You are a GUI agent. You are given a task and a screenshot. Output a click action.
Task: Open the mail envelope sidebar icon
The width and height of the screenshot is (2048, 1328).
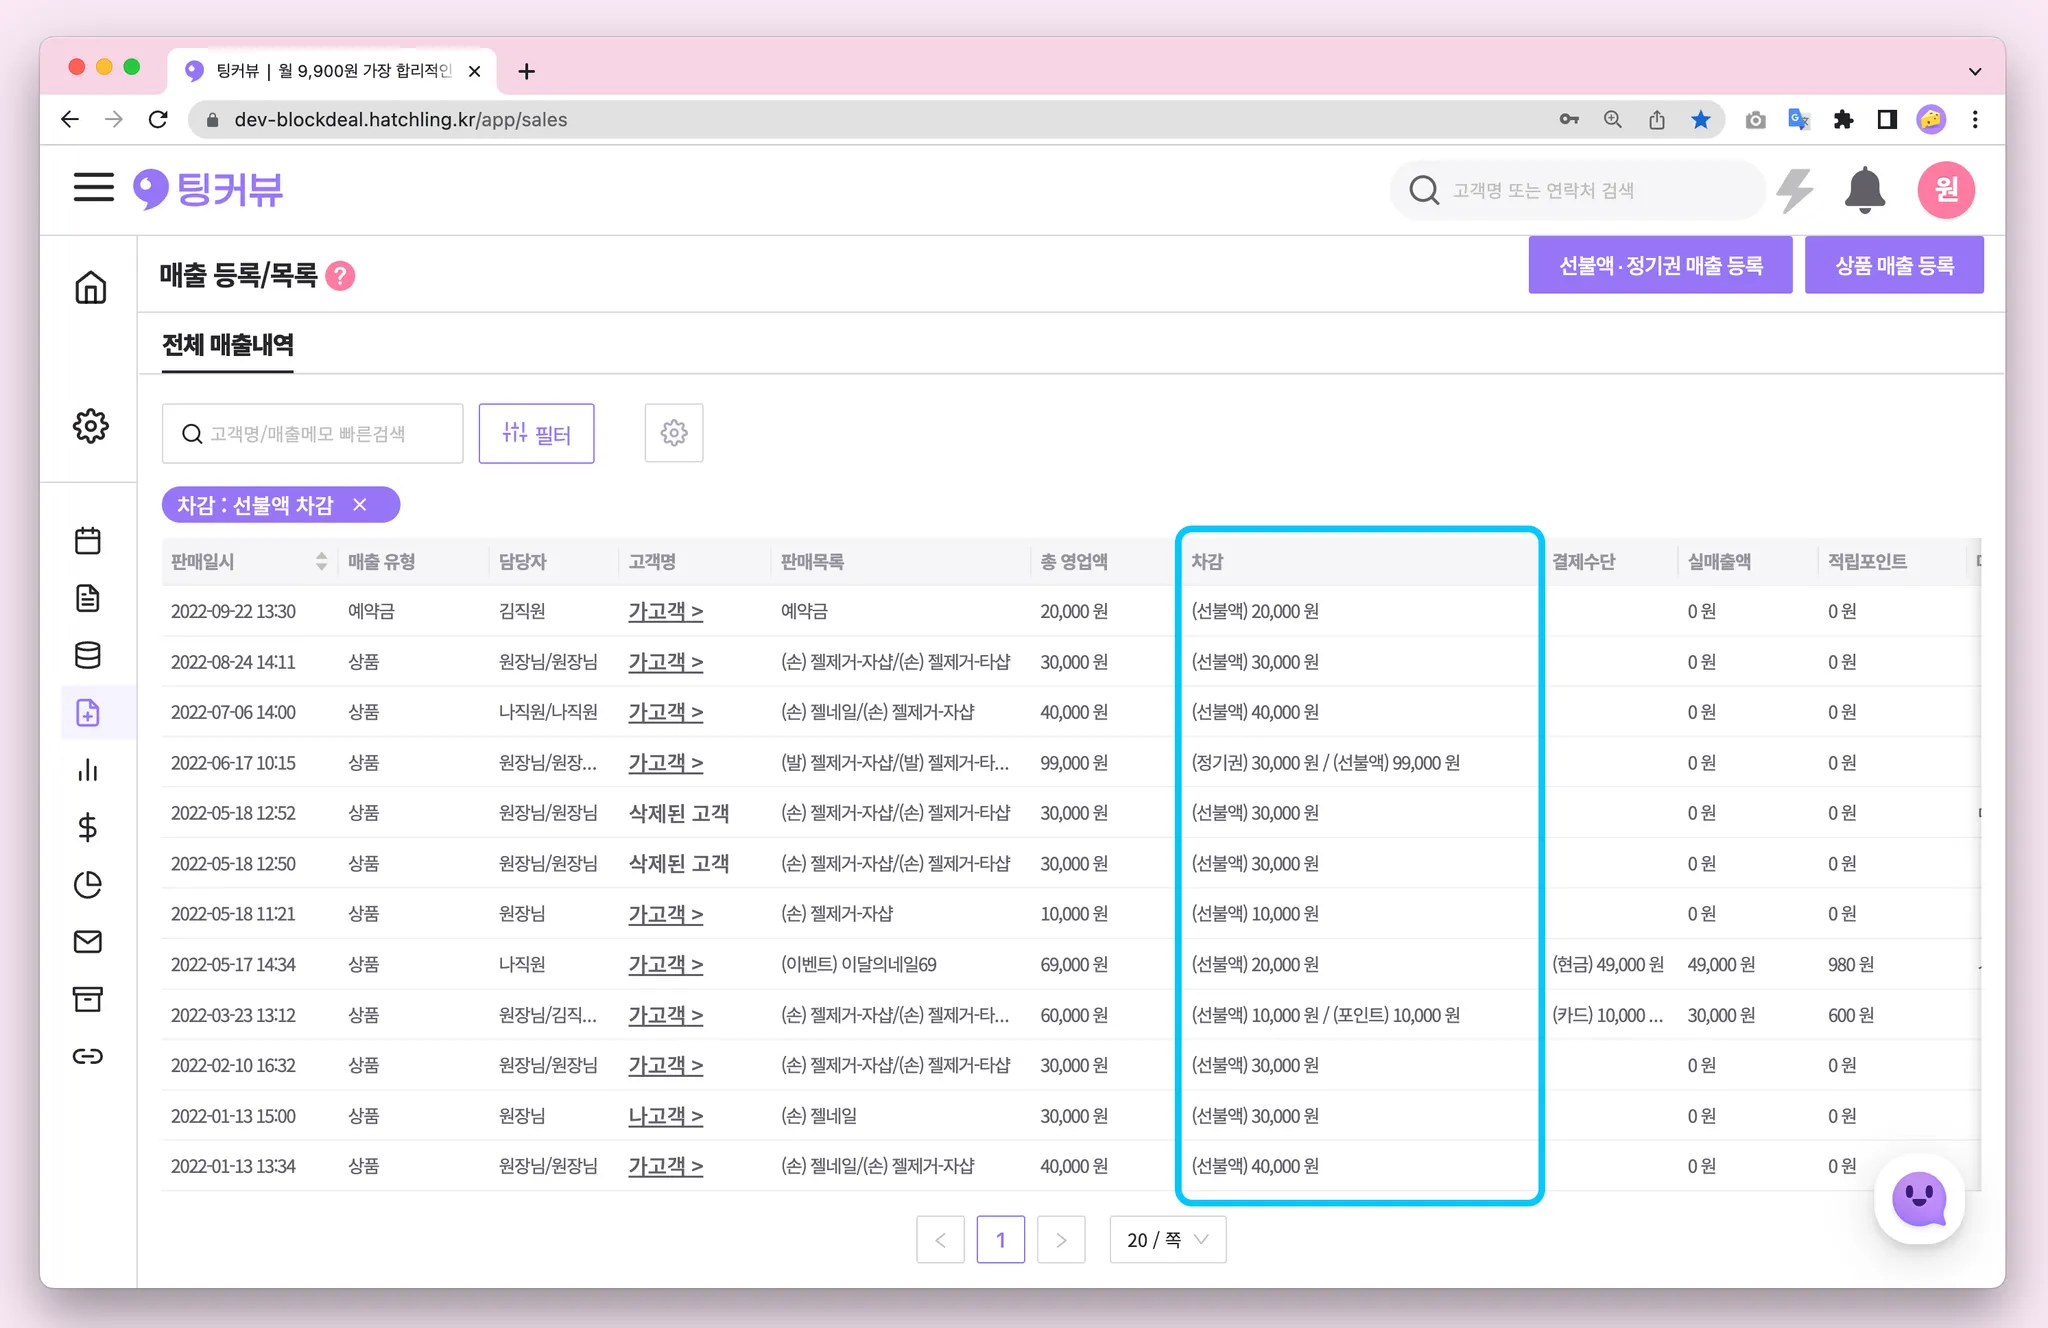point(88,942)
